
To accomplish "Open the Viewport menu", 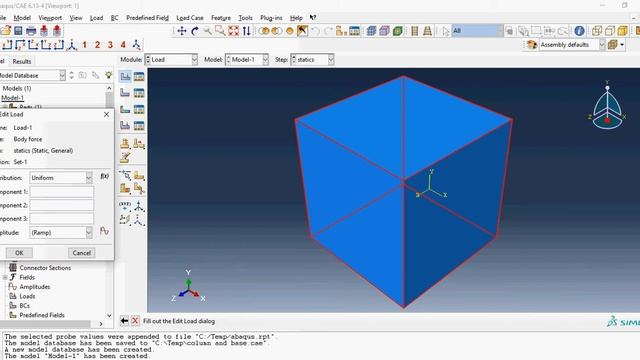I will 50,18.
